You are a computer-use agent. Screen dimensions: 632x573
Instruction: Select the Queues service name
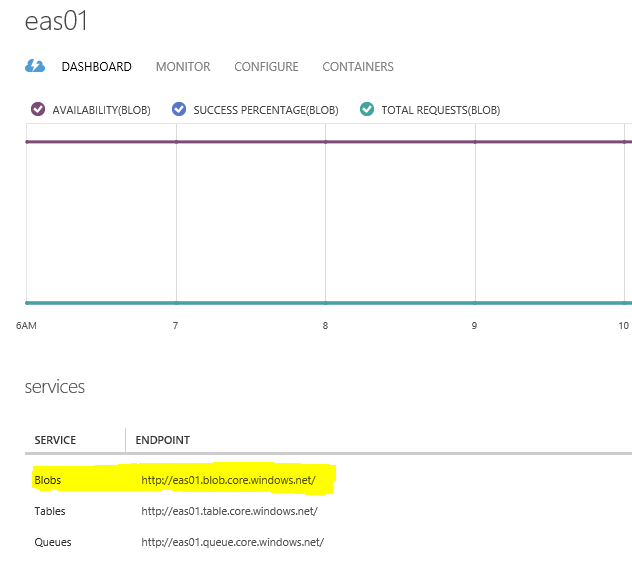click(x=53, y=542)
